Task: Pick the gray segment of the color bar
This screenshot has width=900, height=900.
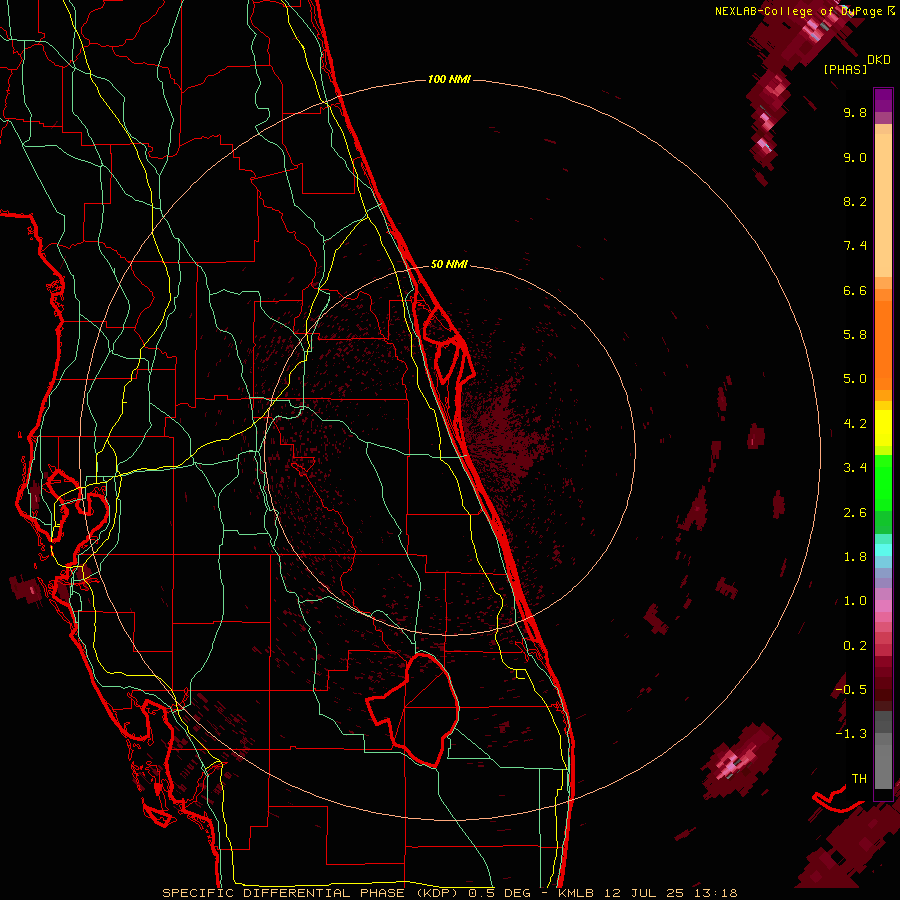Action: coord(883,752)
